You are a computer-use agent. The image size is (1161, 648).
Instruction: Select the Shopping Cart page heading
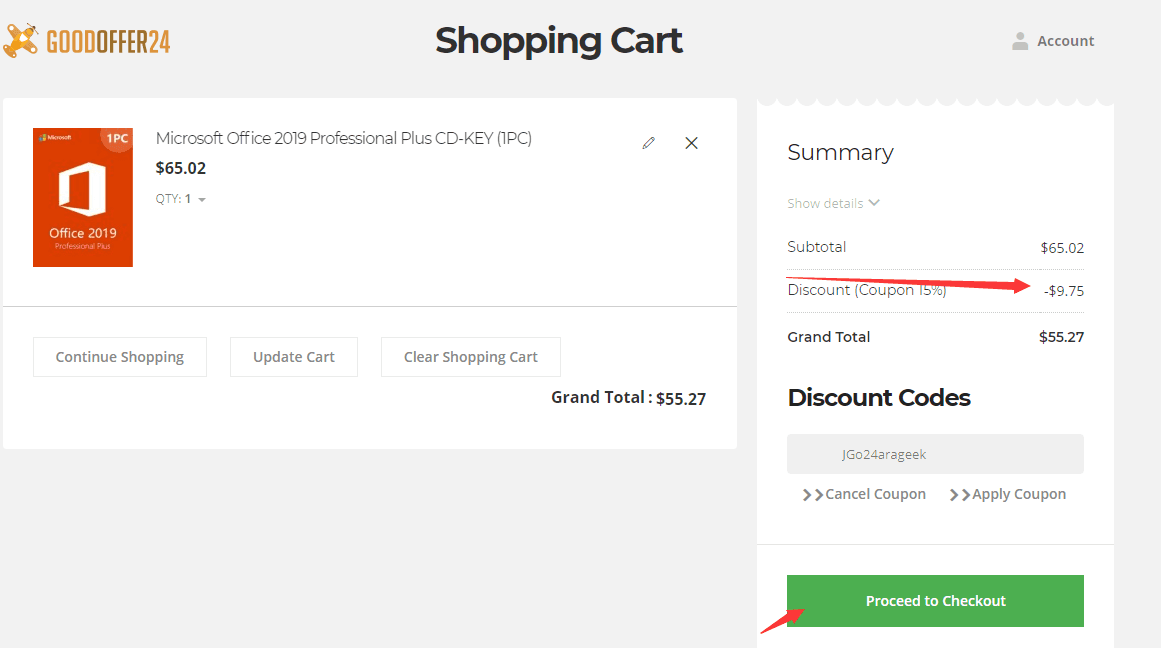pos(559,41)
